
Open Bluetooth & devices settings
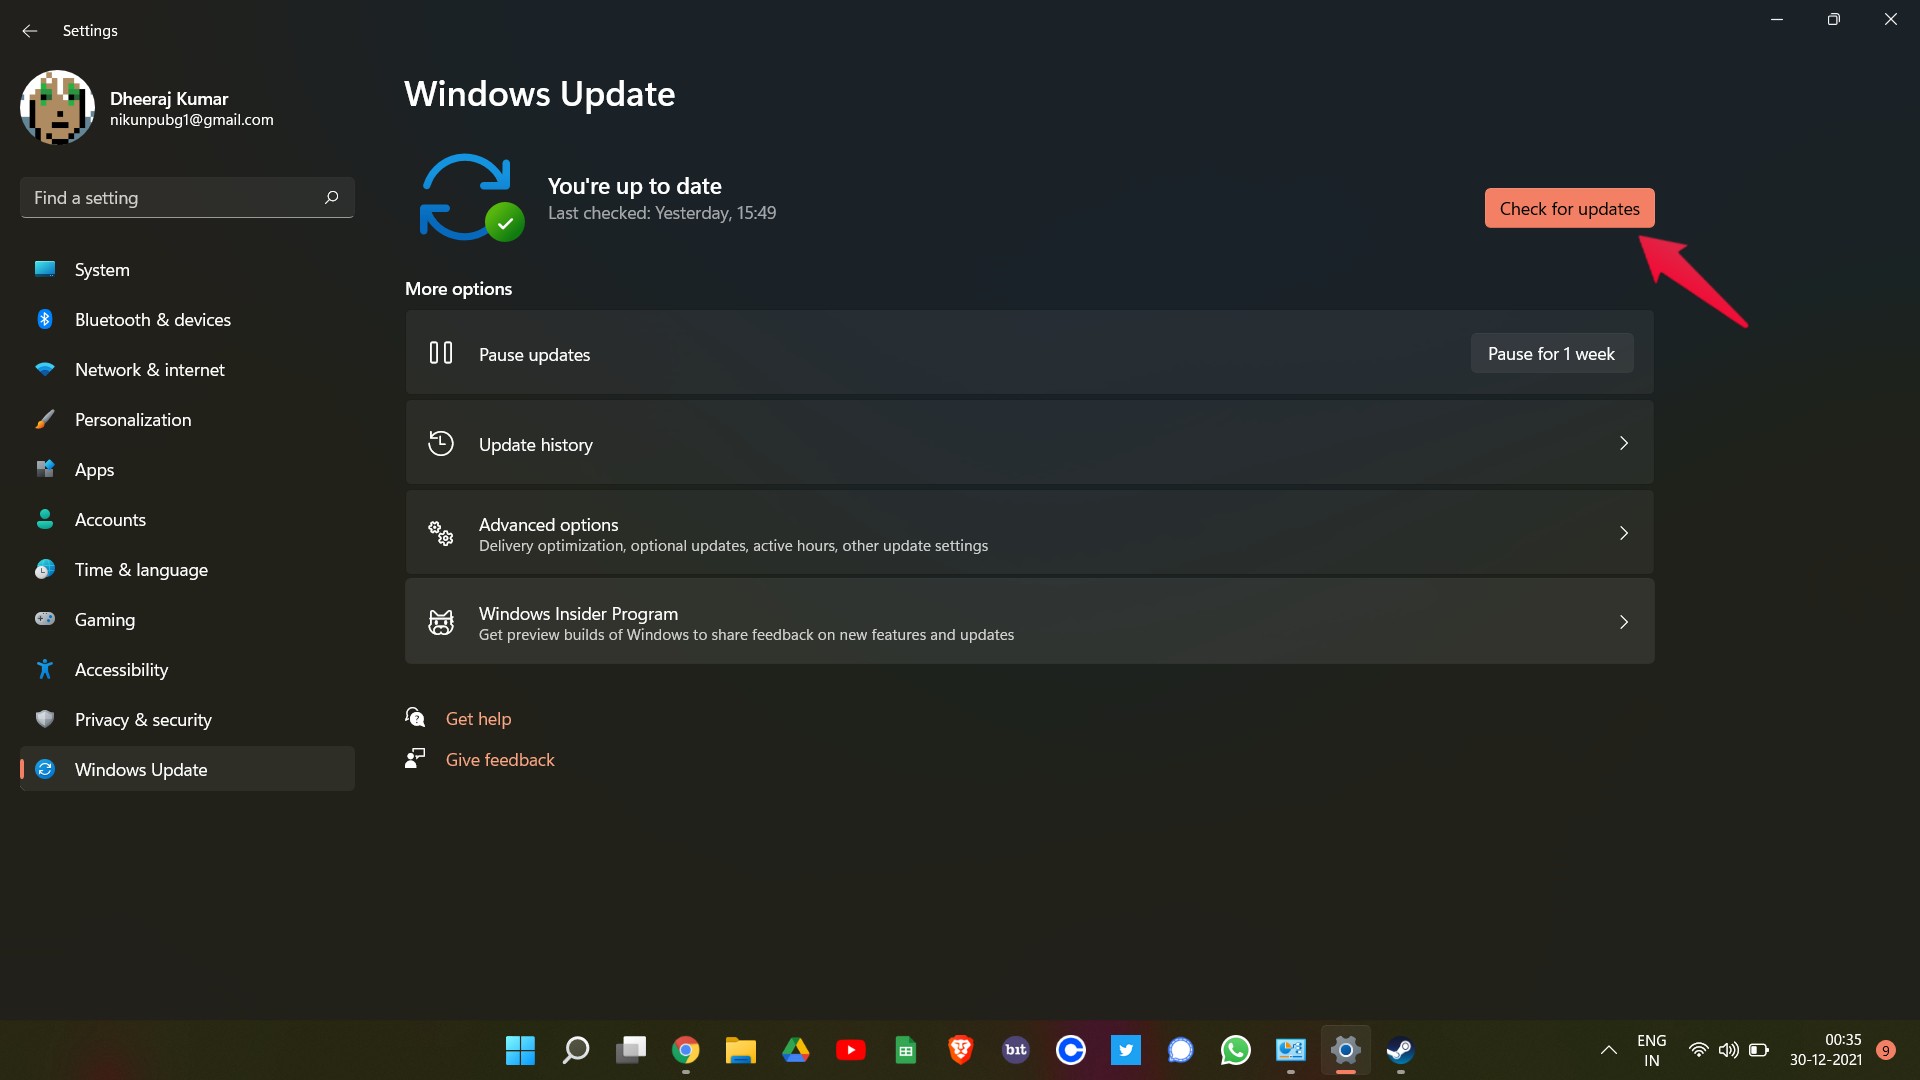click(153, 318)
